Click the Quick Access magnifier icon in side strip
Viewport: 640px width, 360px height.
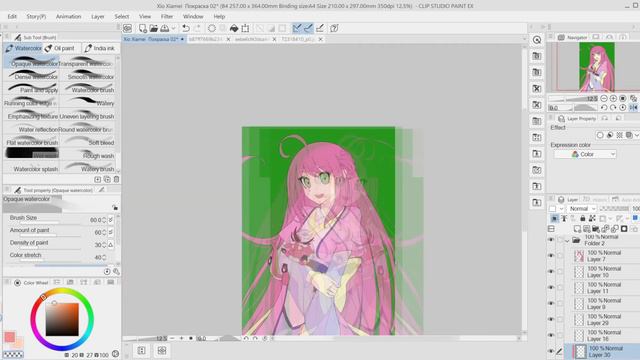537,40
